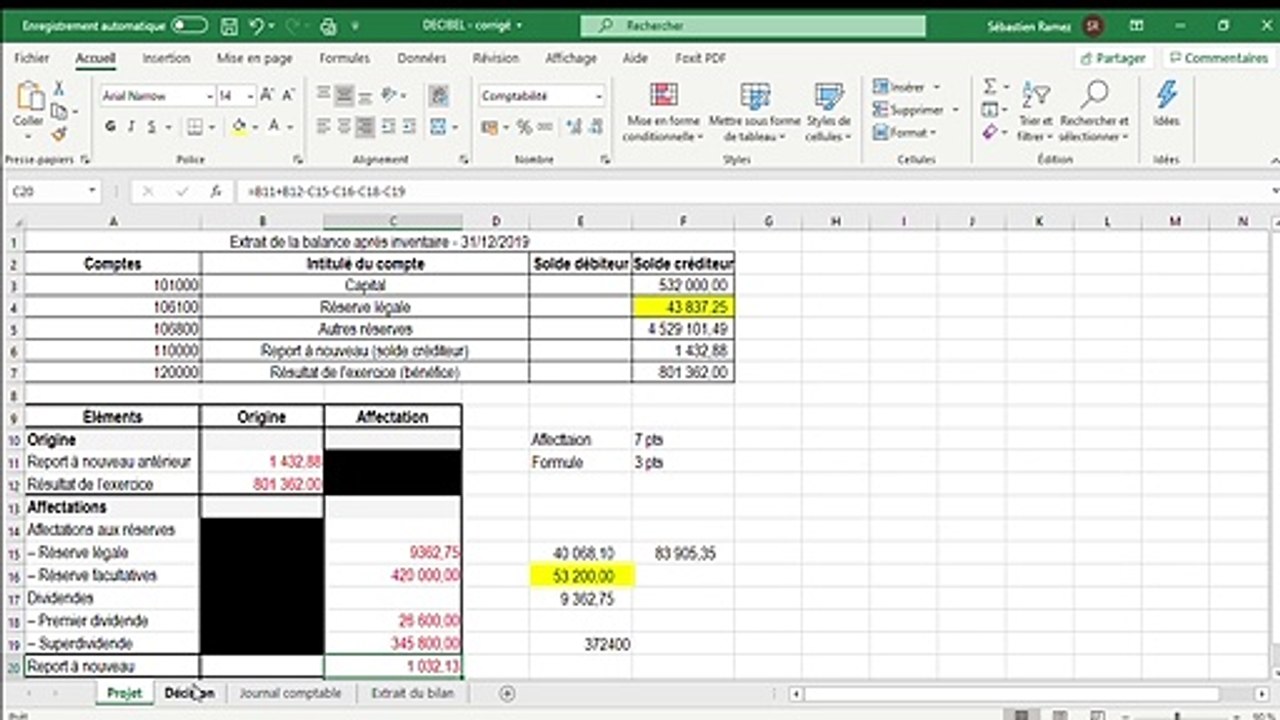Screen dimensions: 1280x720
Task: Click in the formula bar
Action: 755,191
